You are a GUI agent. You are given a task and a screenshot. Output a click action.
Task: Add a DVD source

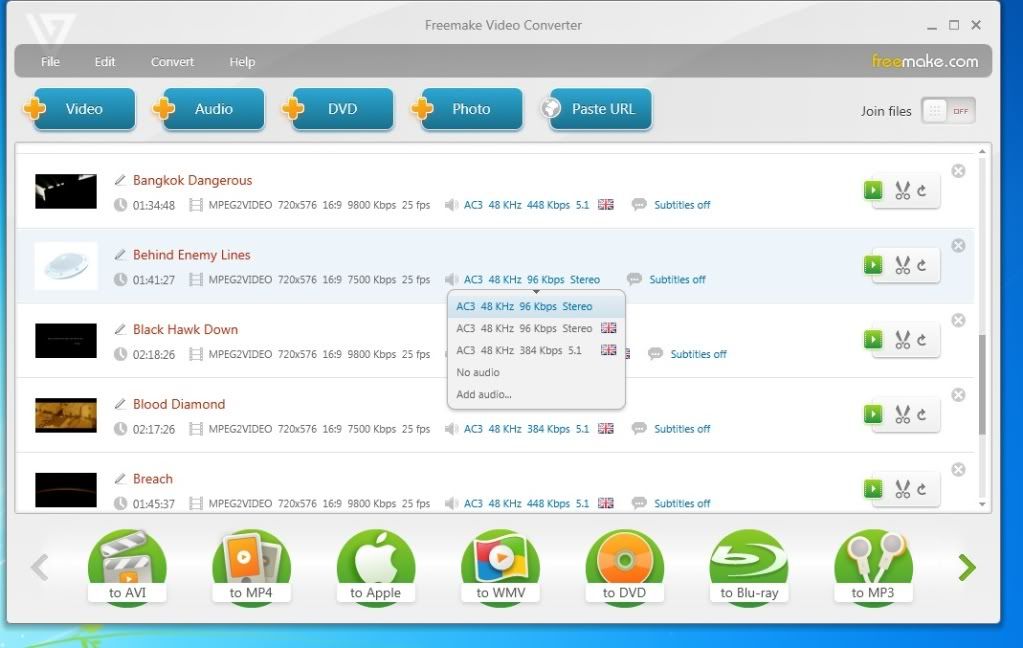tap(338, 109)
